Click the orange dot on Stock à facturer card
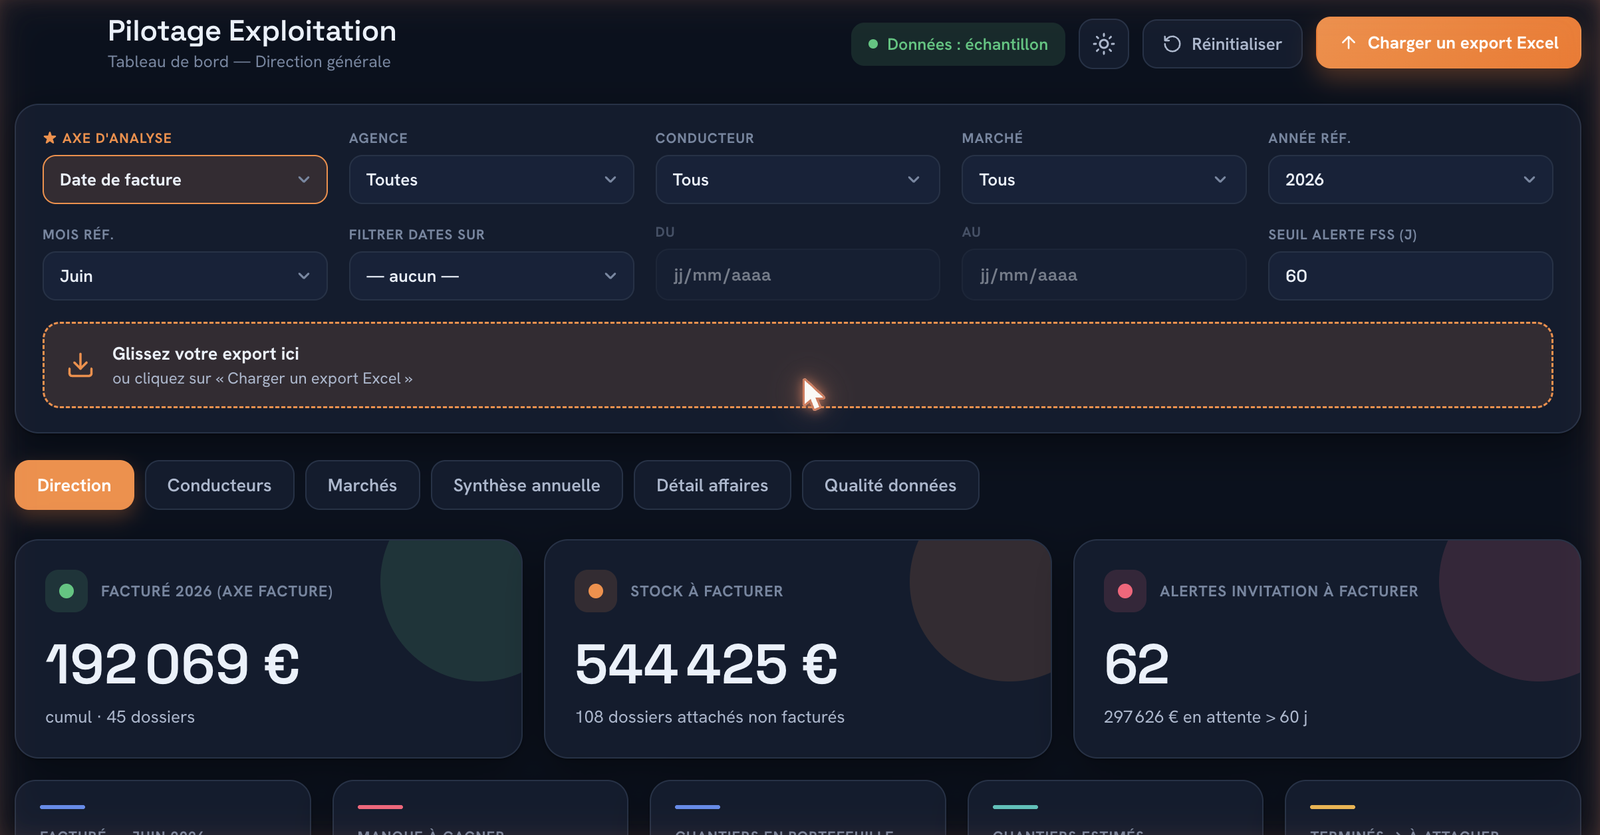The image size is (1600, 835). point(596,591)
